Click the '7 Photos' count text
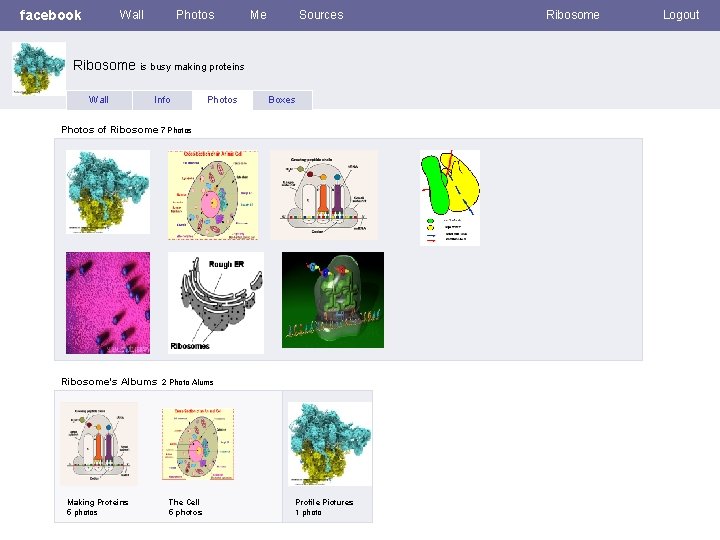This screenshot has width=720, height=540. (x=176, y=130)
